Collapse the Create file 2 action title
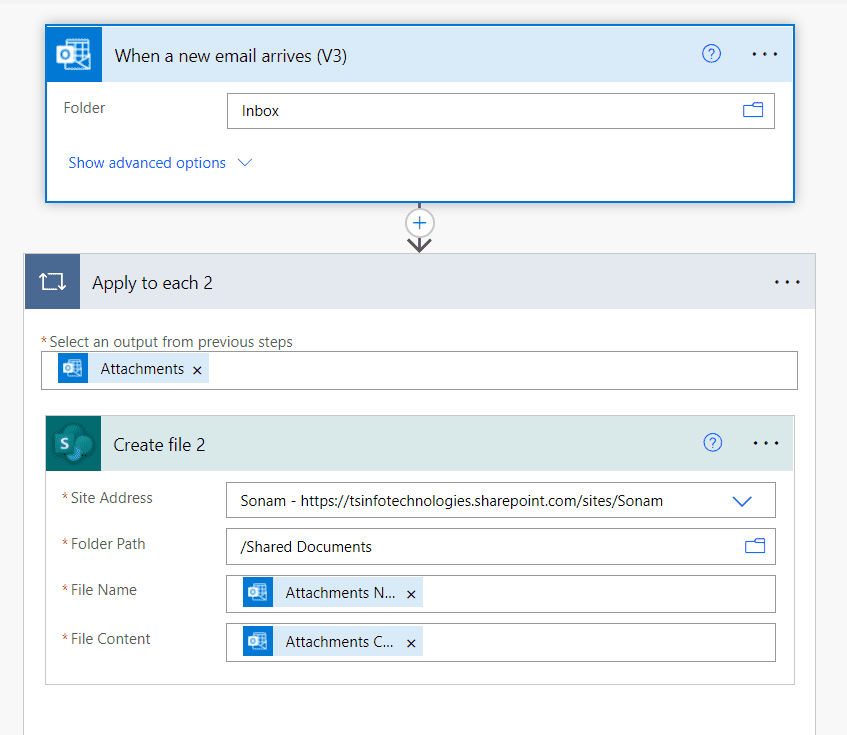Image resolution: width=847 pixels, height=735 pixels. click(x=159, y=445)
